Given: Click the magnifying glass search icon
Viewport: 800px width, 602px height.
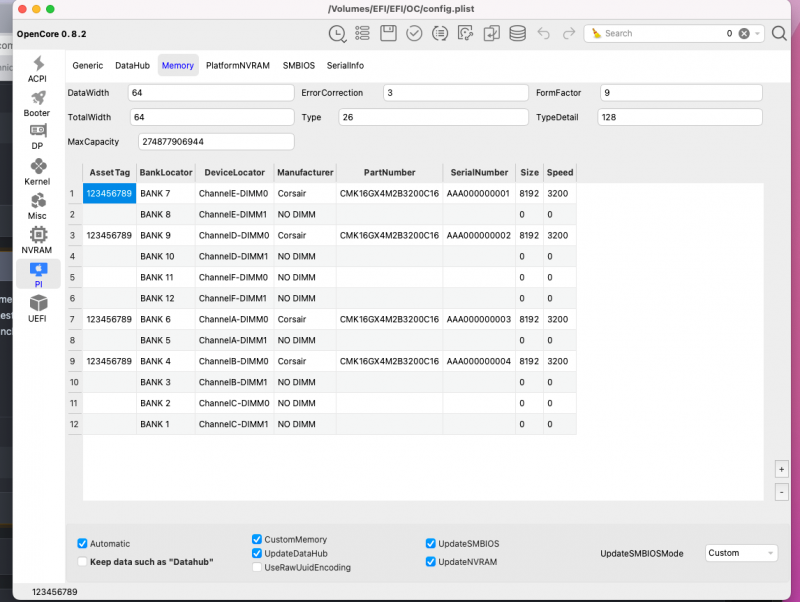Looking at the screenshot, I should (x=778, y=33).
